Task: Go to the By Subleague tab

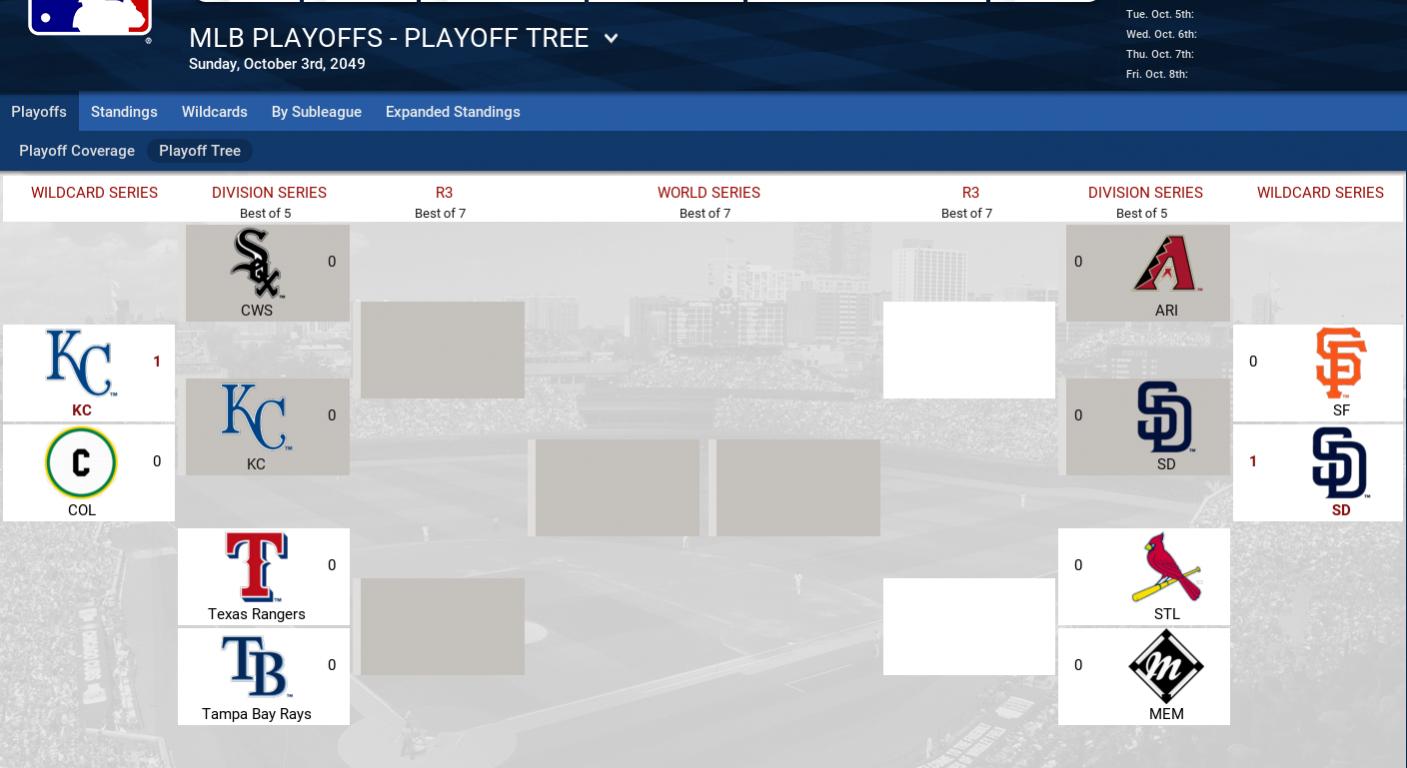Action: (x=316, y=112)
